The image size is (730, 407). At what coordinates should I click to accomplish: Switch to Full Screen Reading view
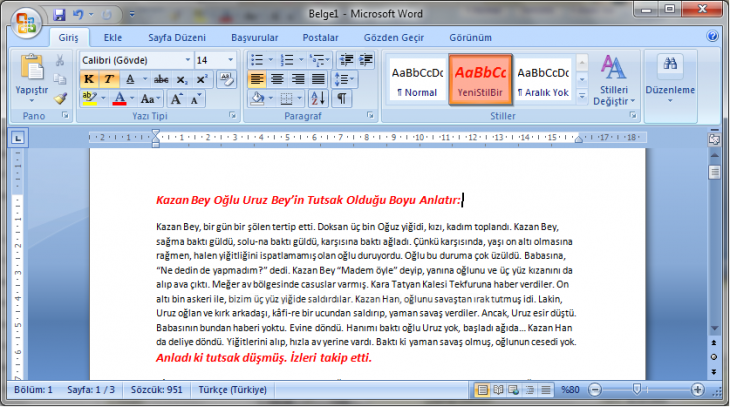coord(498,390)
